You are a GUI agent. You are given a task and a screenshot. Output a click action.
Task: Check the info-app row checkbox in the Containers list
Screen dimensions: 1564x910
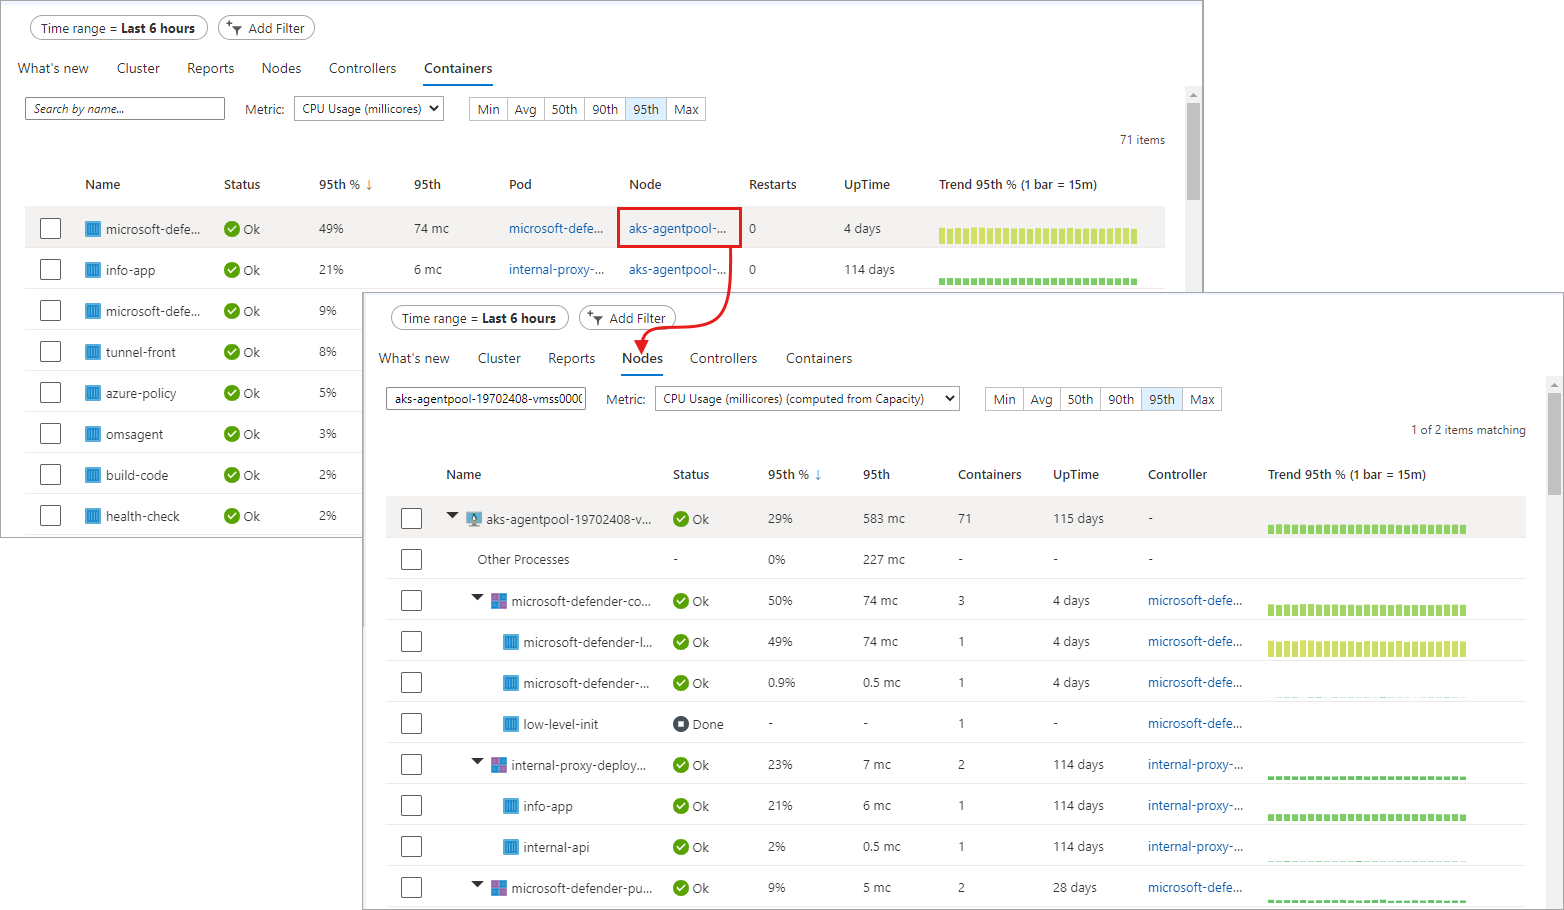click(x=51, y=270)
